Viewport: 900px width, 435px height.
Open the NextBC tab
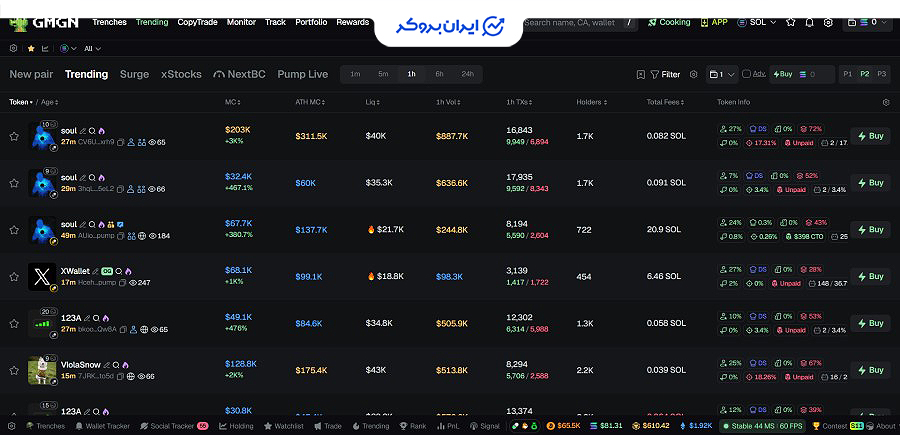239,74
